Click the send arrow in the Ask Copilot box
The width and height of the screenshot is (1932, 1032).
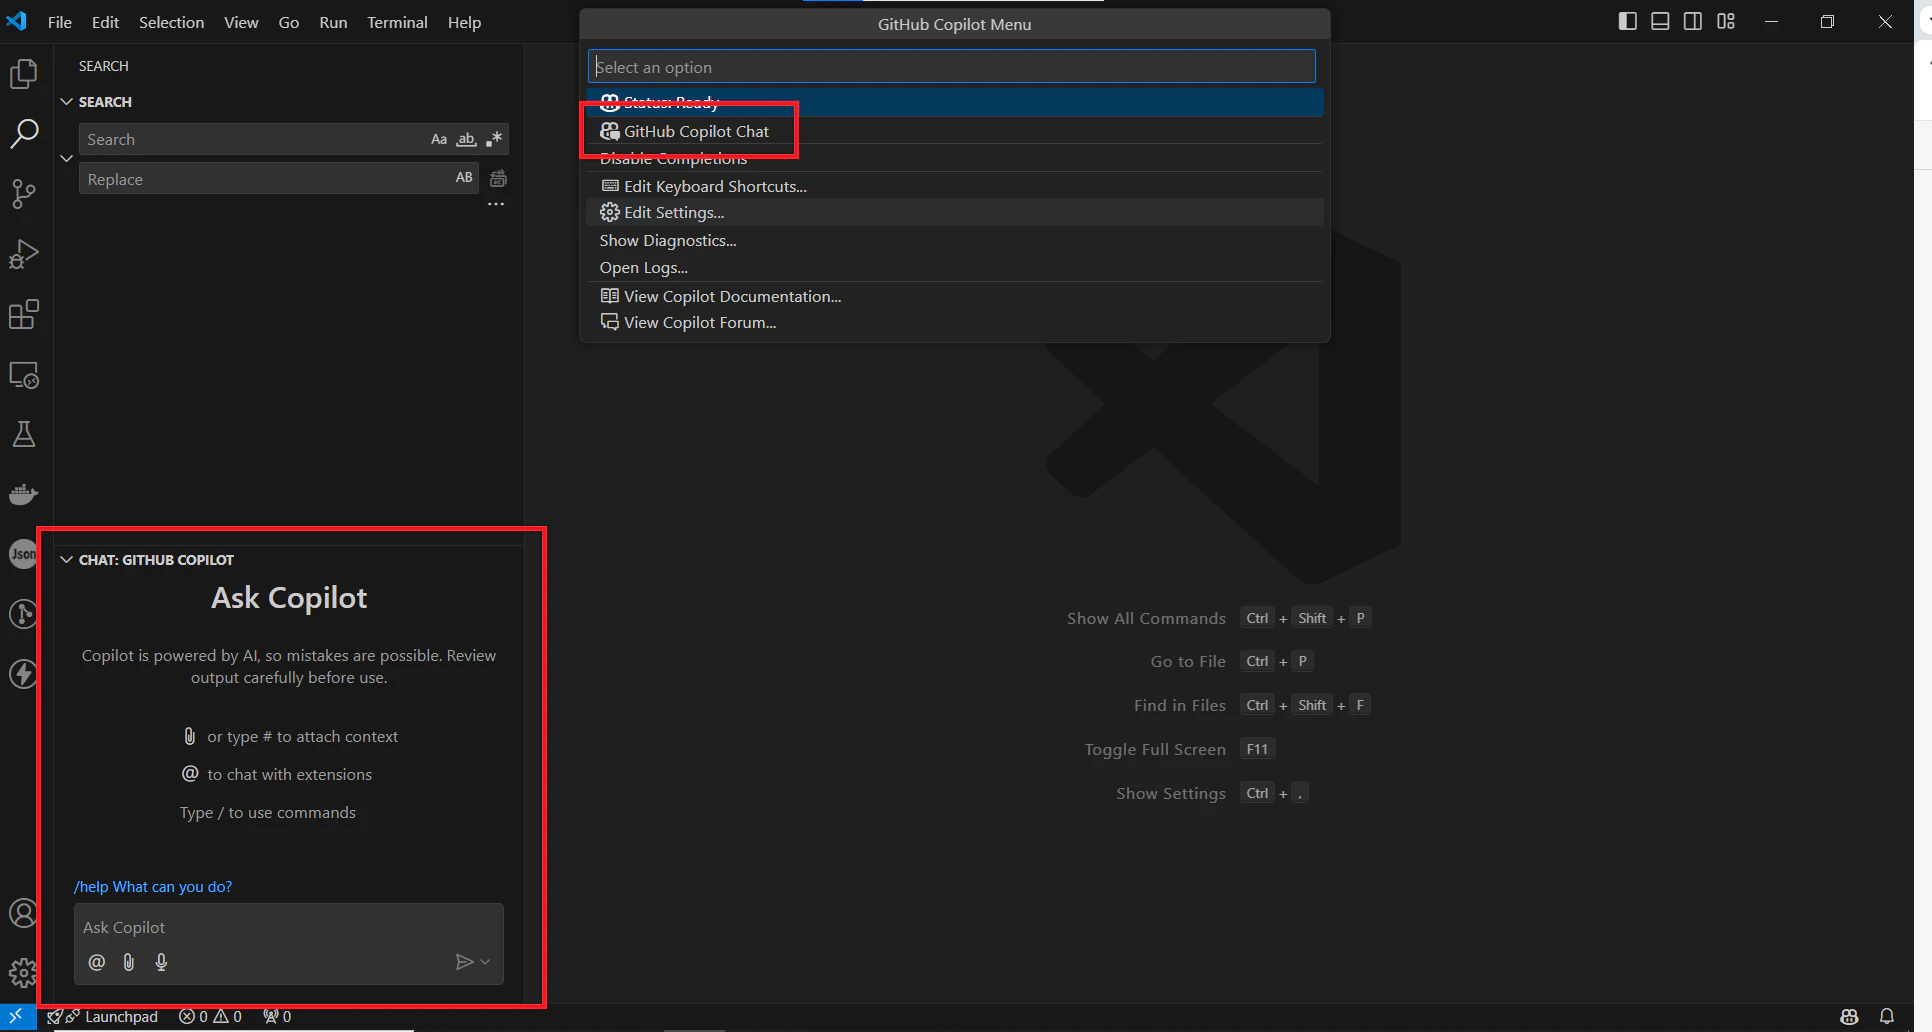pos(464,962)
